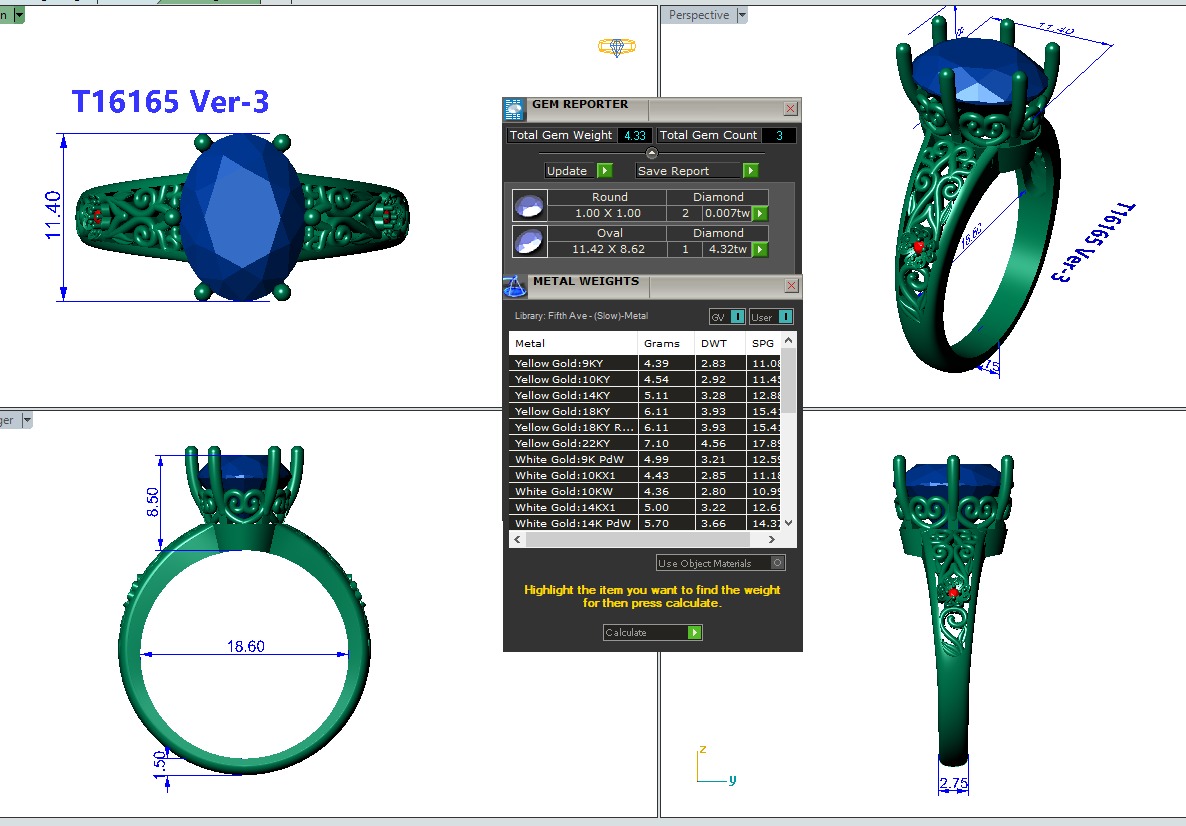
Task: Click the horizontal scroll right arrow in metal table
Action: click(x=771, y=539)
